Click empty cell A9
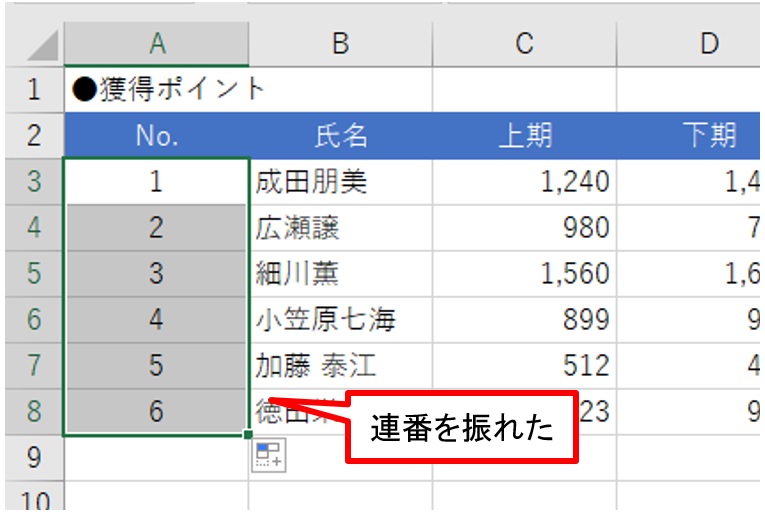This screenshot has height=514, width=765. 156,457
